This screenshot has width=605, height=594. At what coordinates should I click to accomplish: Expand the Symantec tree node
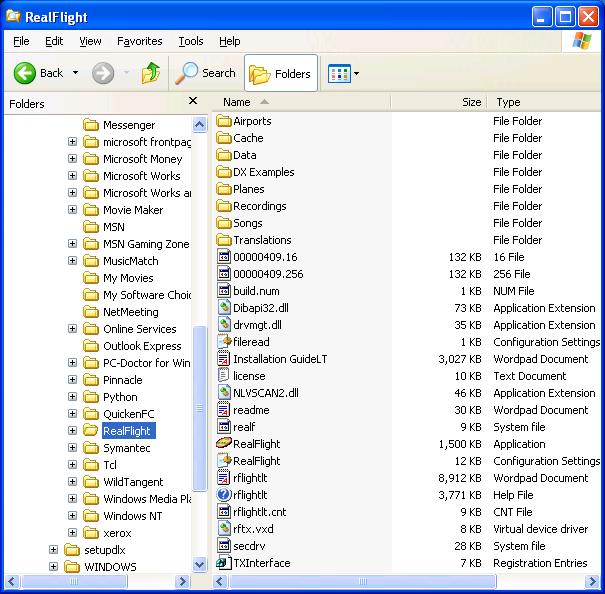[x=72, y=447]
